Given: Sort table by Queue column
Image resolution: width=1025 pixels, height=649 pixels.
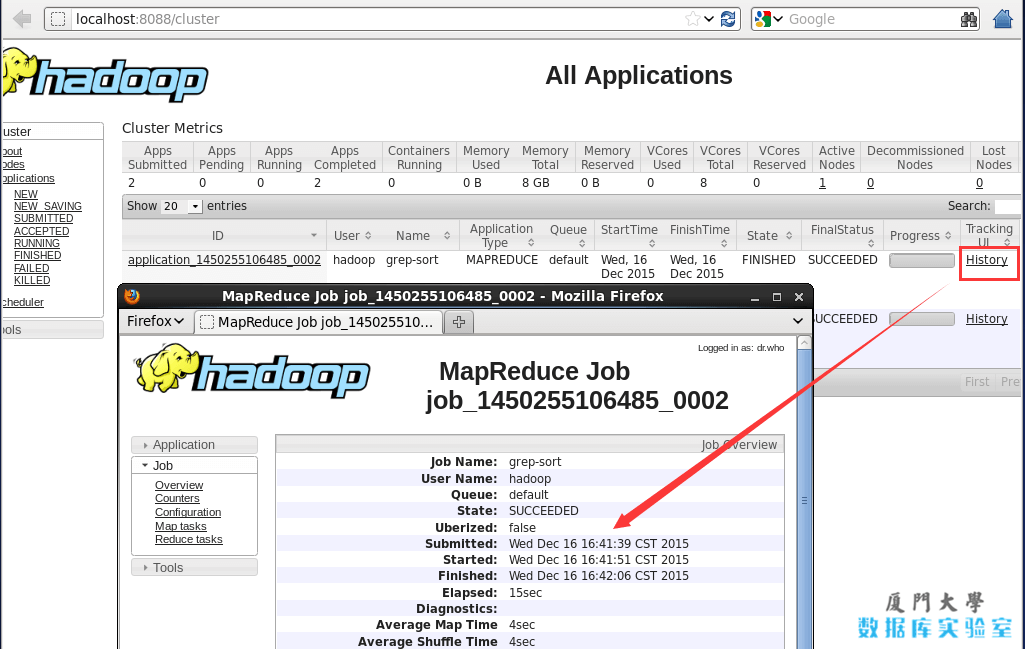Looking at the screenshot, I should point(568,235).
